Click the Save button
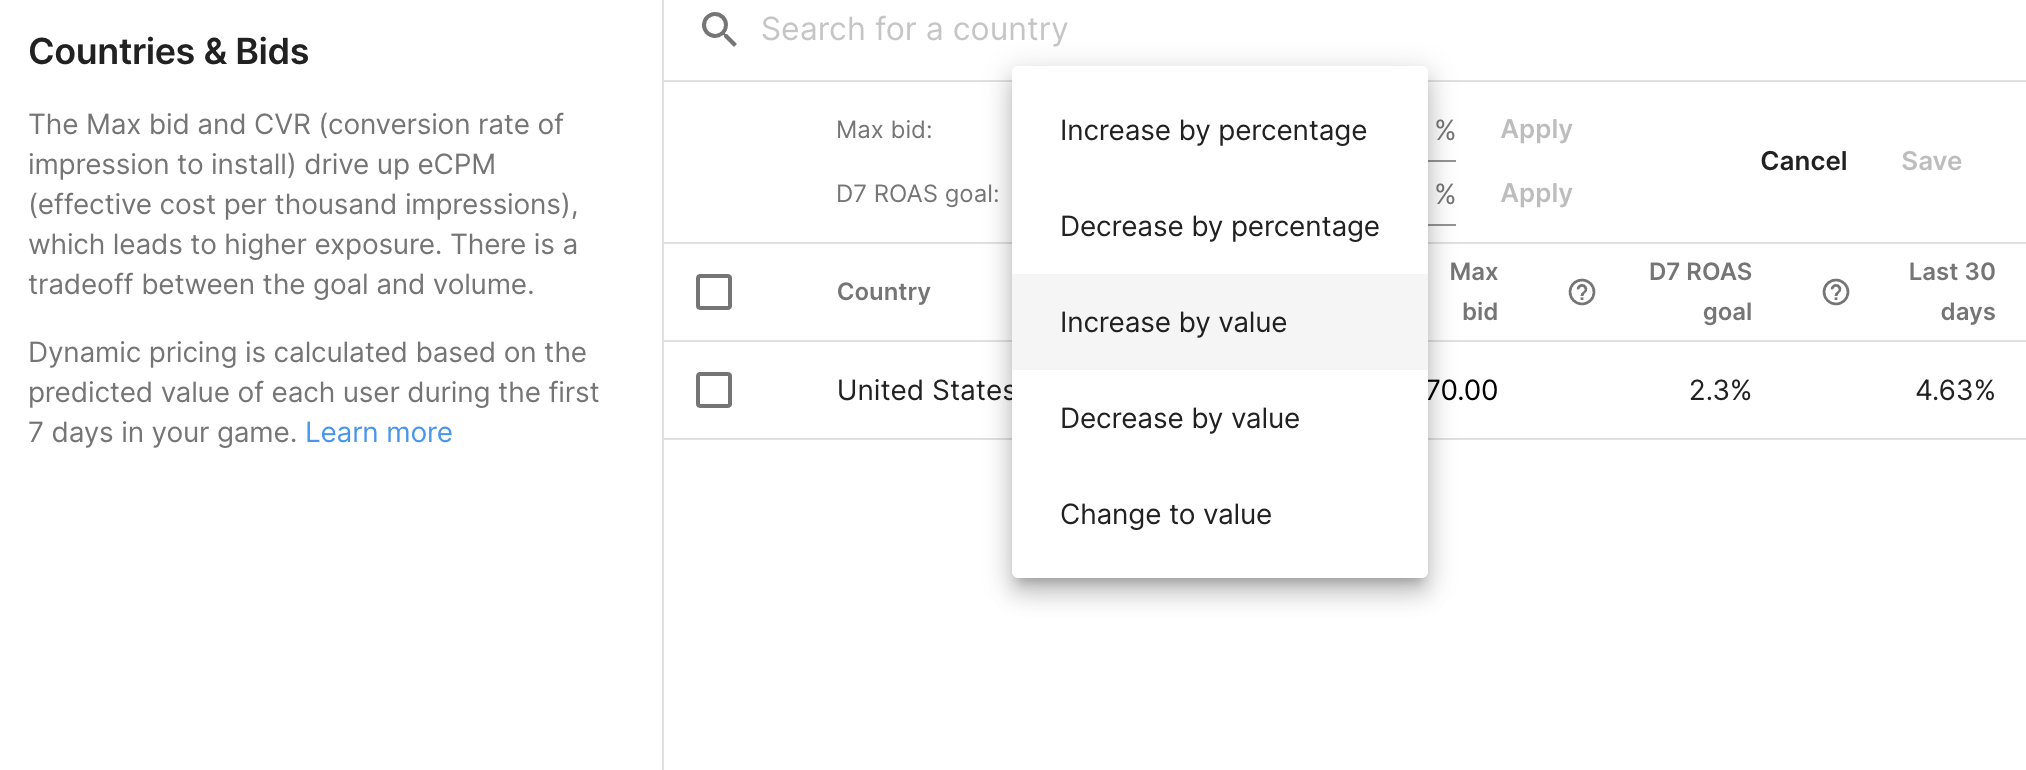Image resolution: width=2026 pixels, height=770 pixels. pos(1931,161)
